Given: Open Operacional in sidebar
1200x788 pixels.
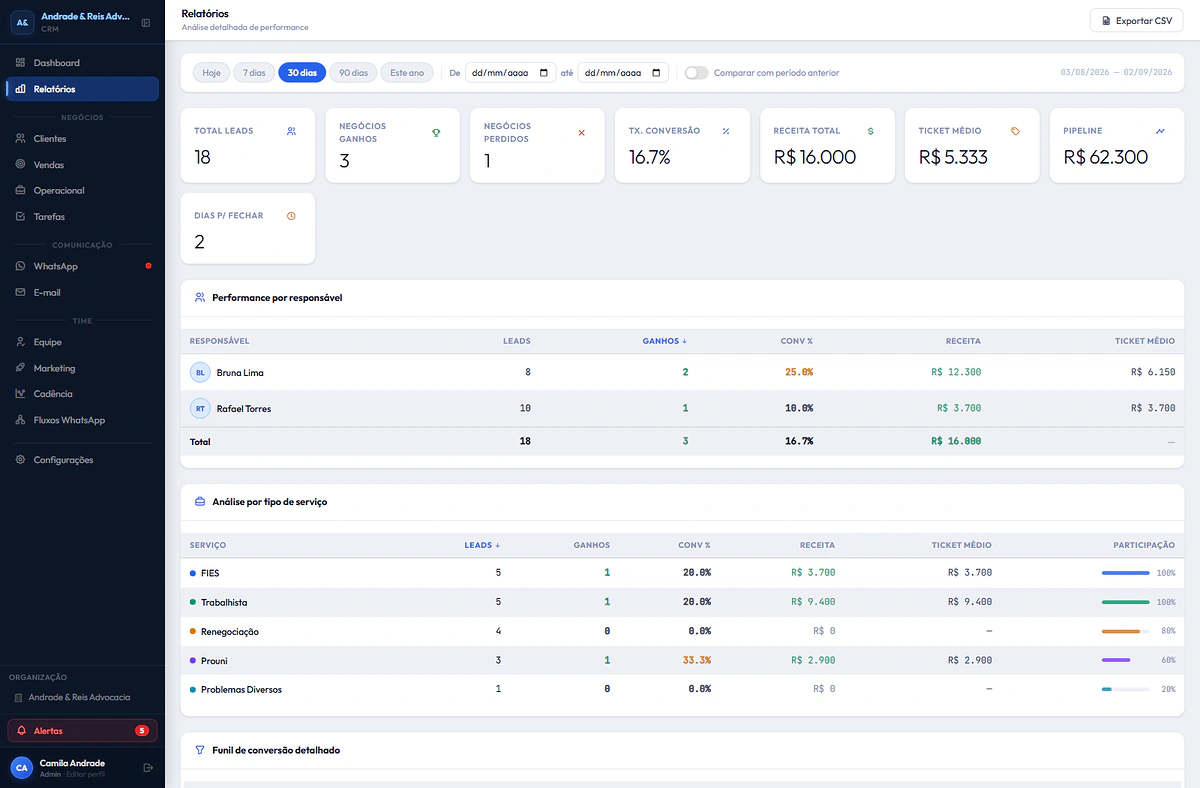Looking at the screenshot, I should point(82,190).
